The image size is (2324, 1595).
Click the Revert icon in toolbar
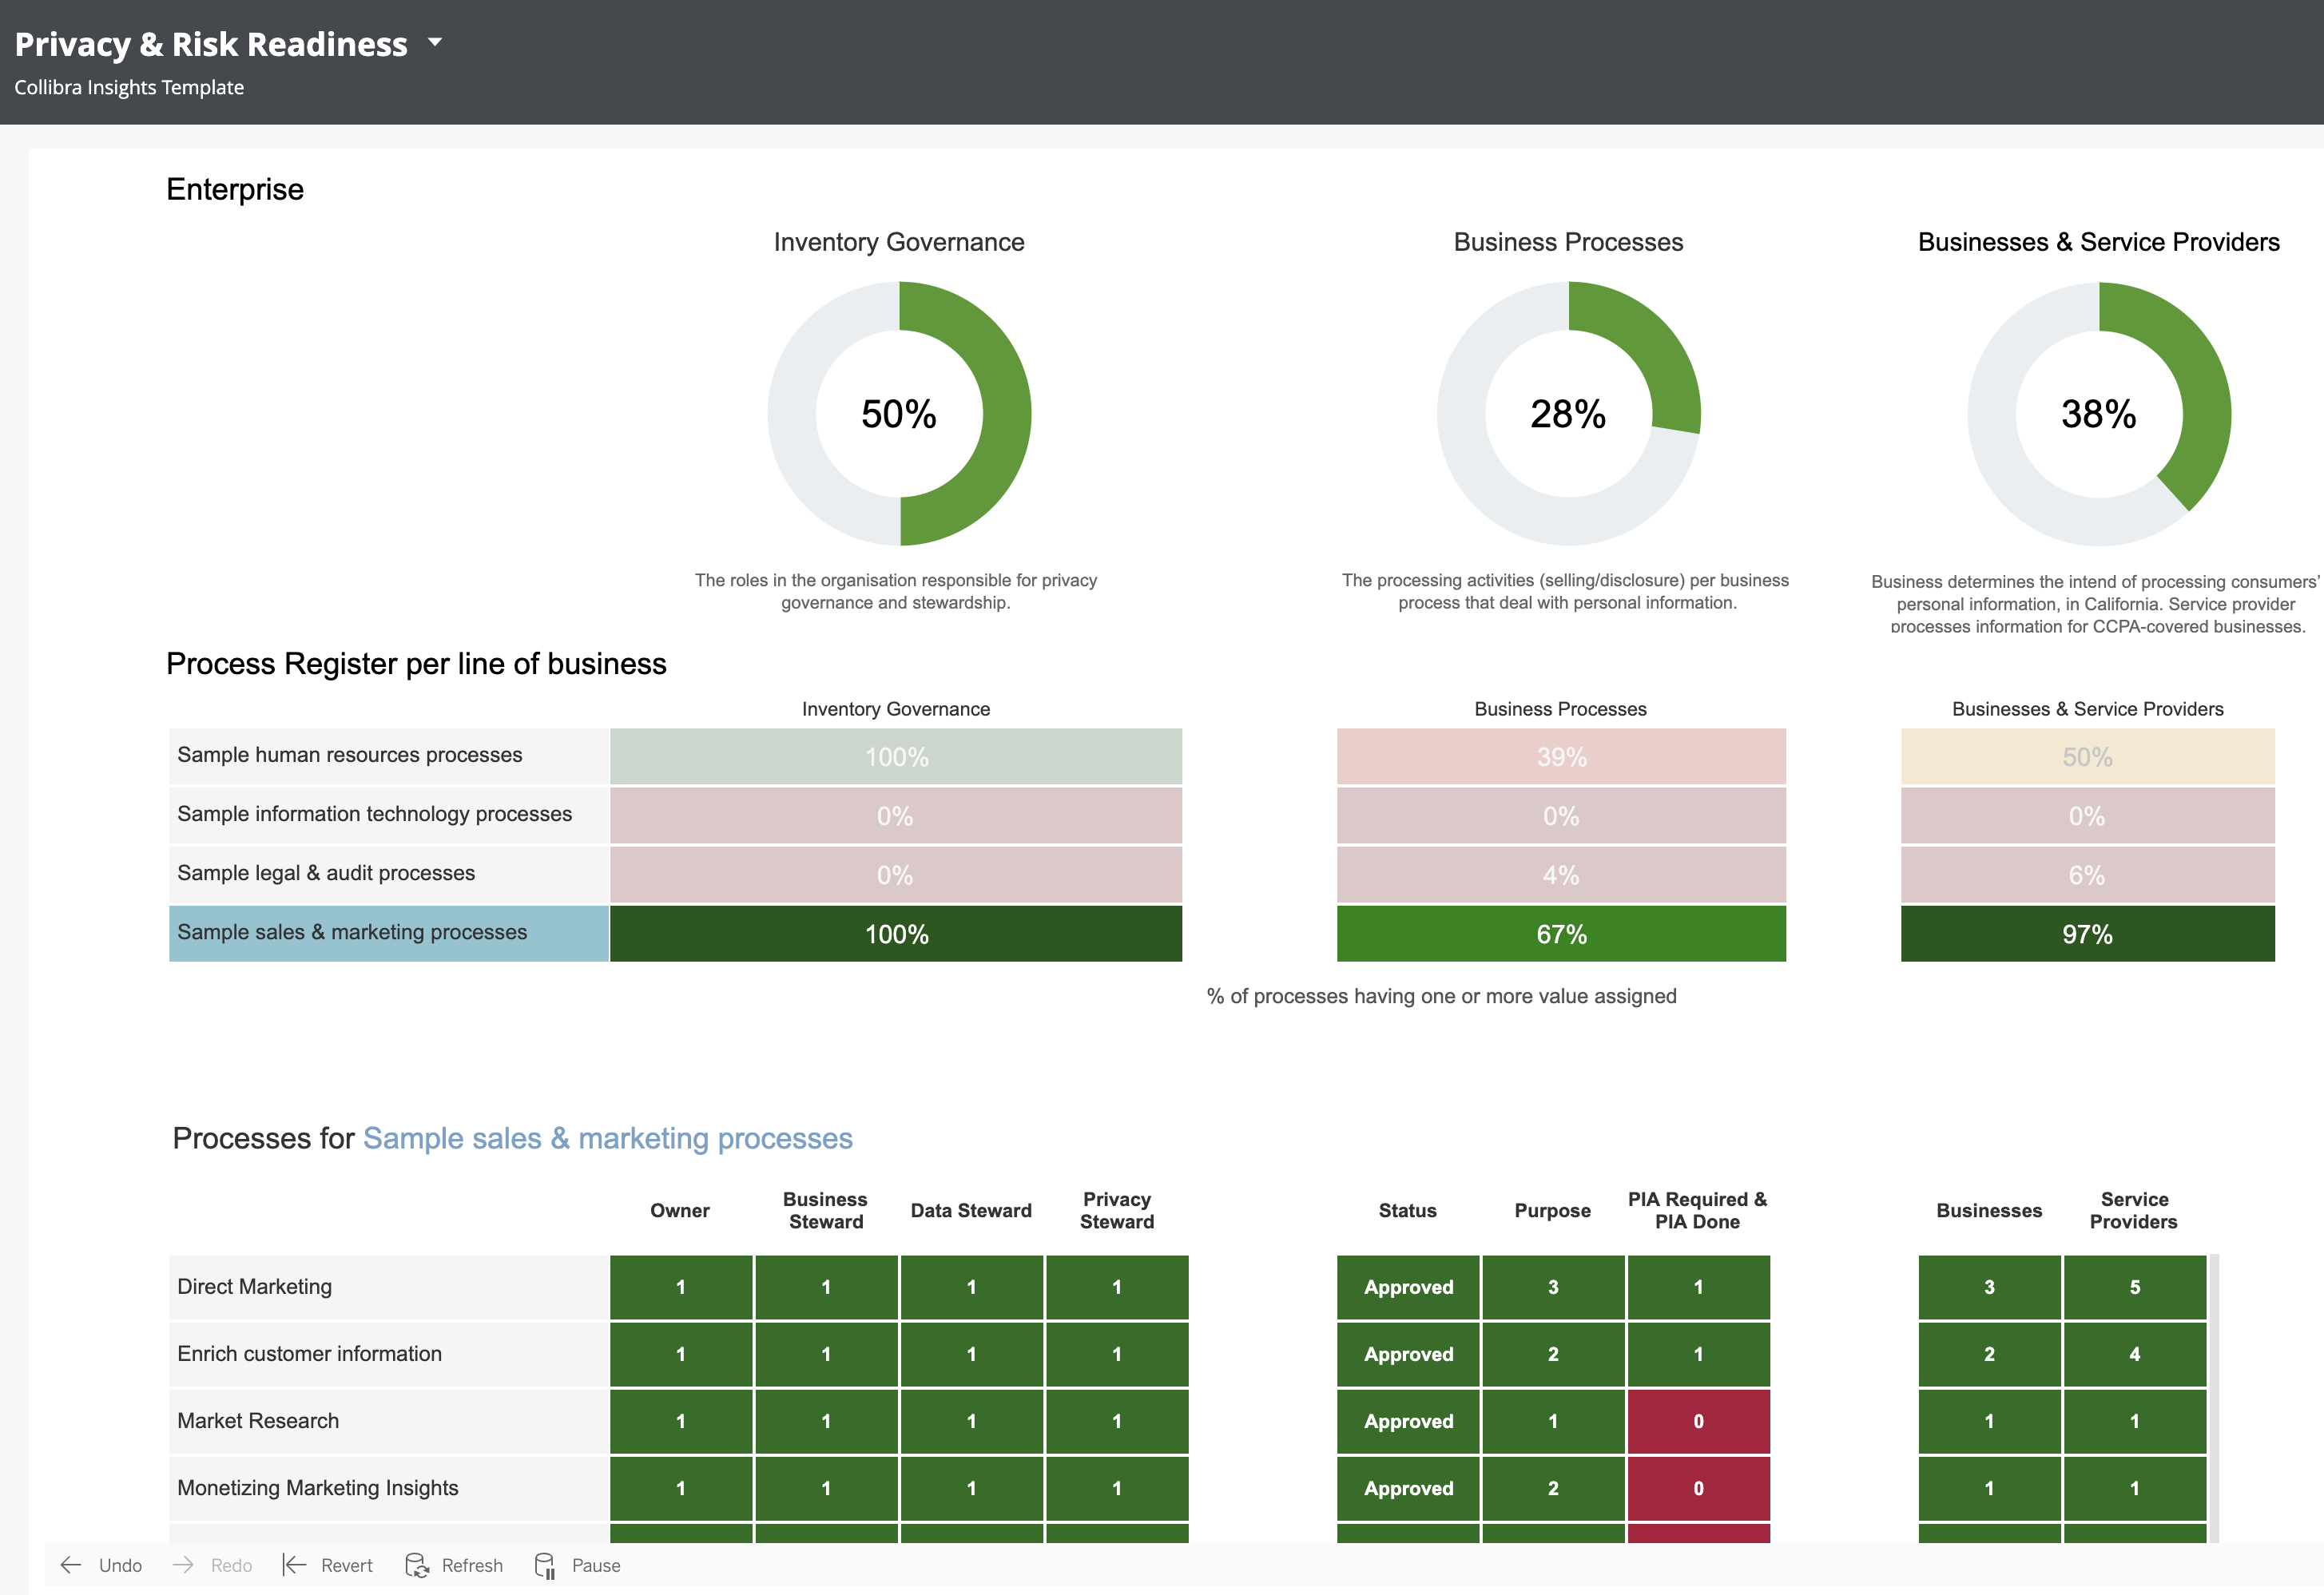[294, 1565]
